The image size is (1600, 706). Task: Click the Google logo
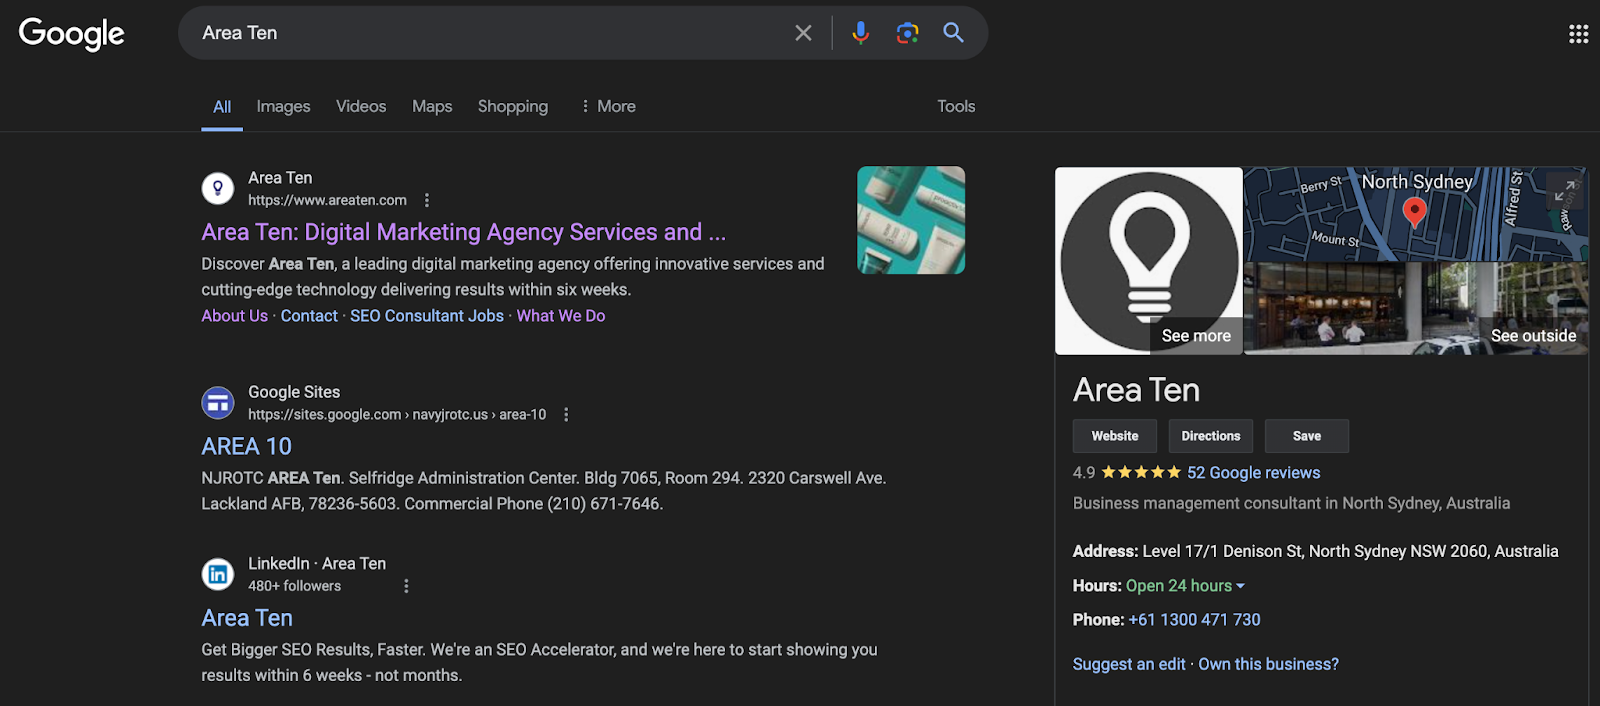pos(71,33)
